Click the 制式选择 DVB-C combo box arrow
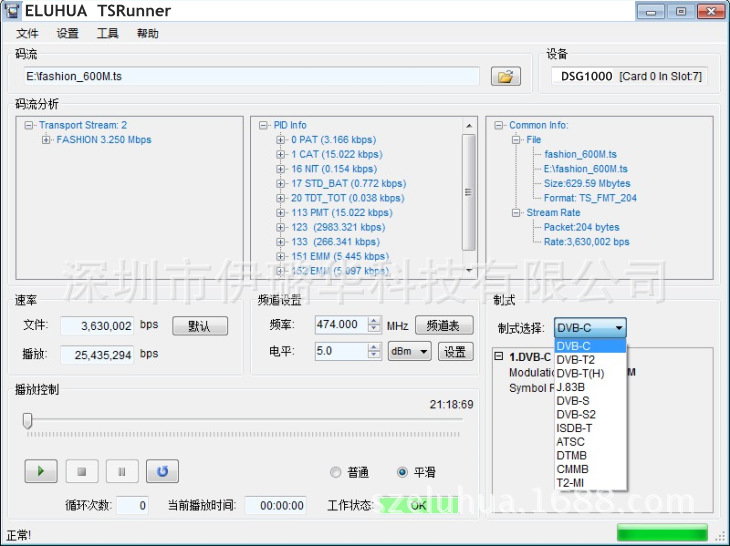The height and width of the screenshot is (546, 730). [618, 328]
